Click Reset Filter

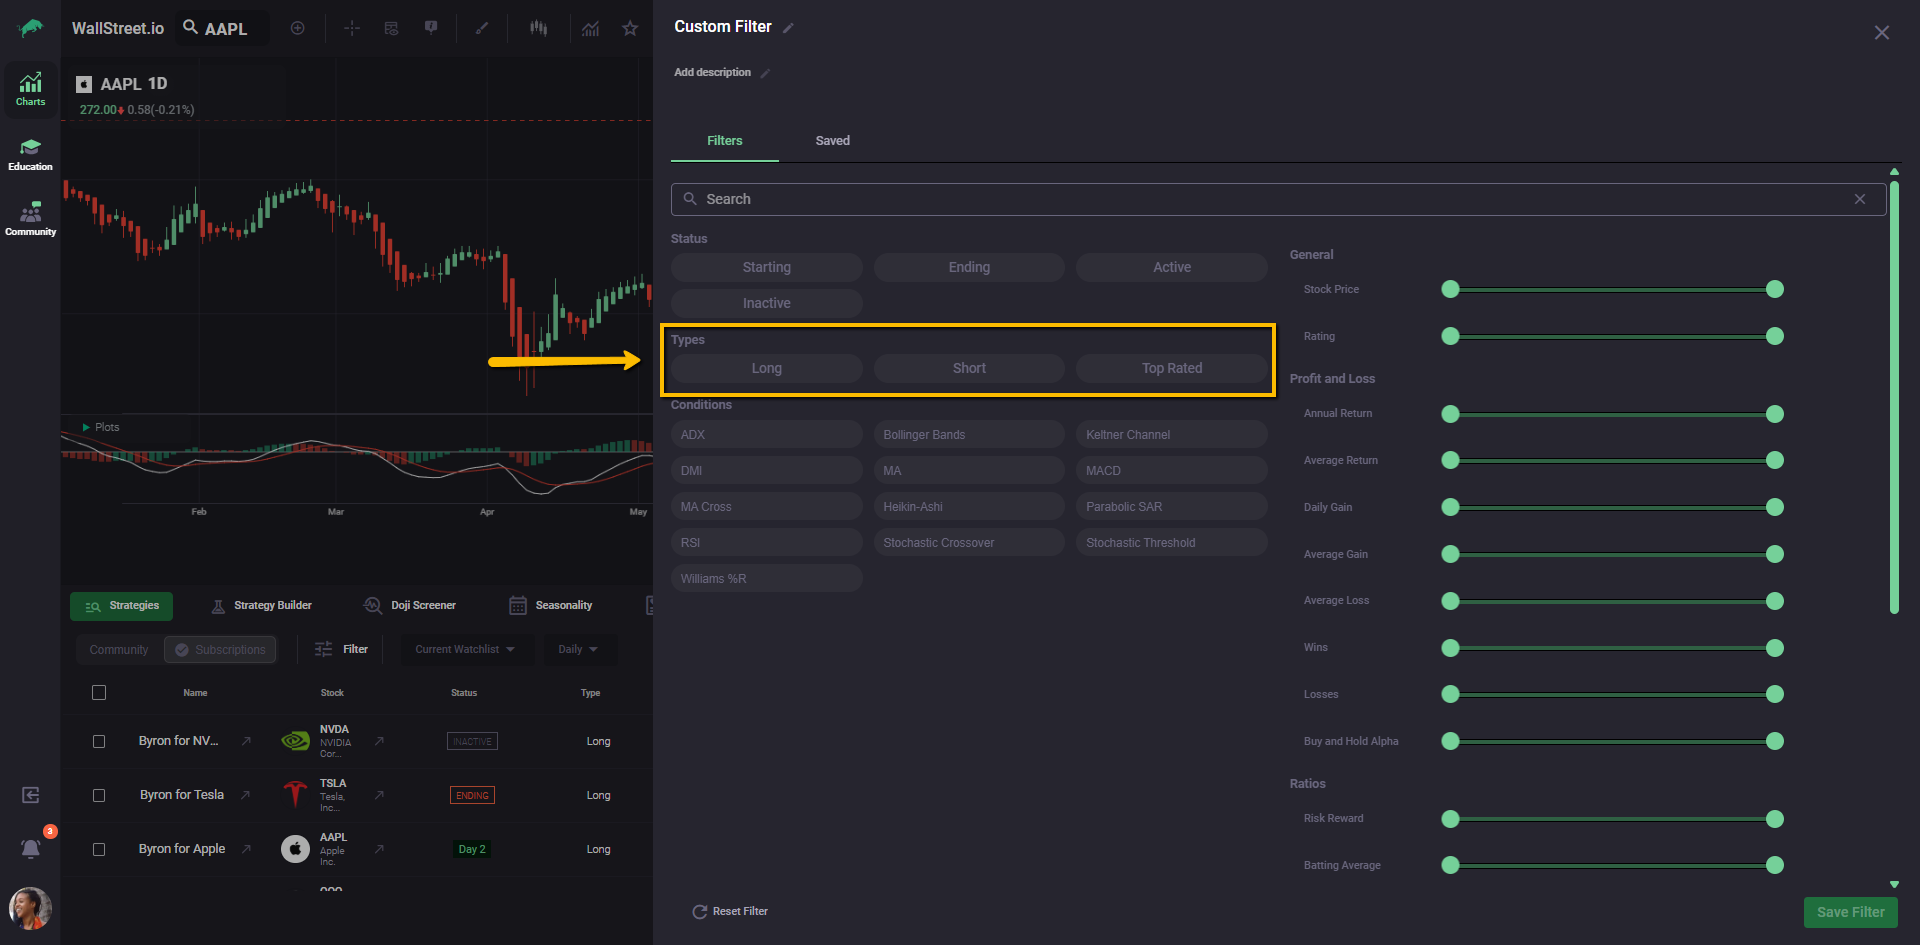(730, 911)
